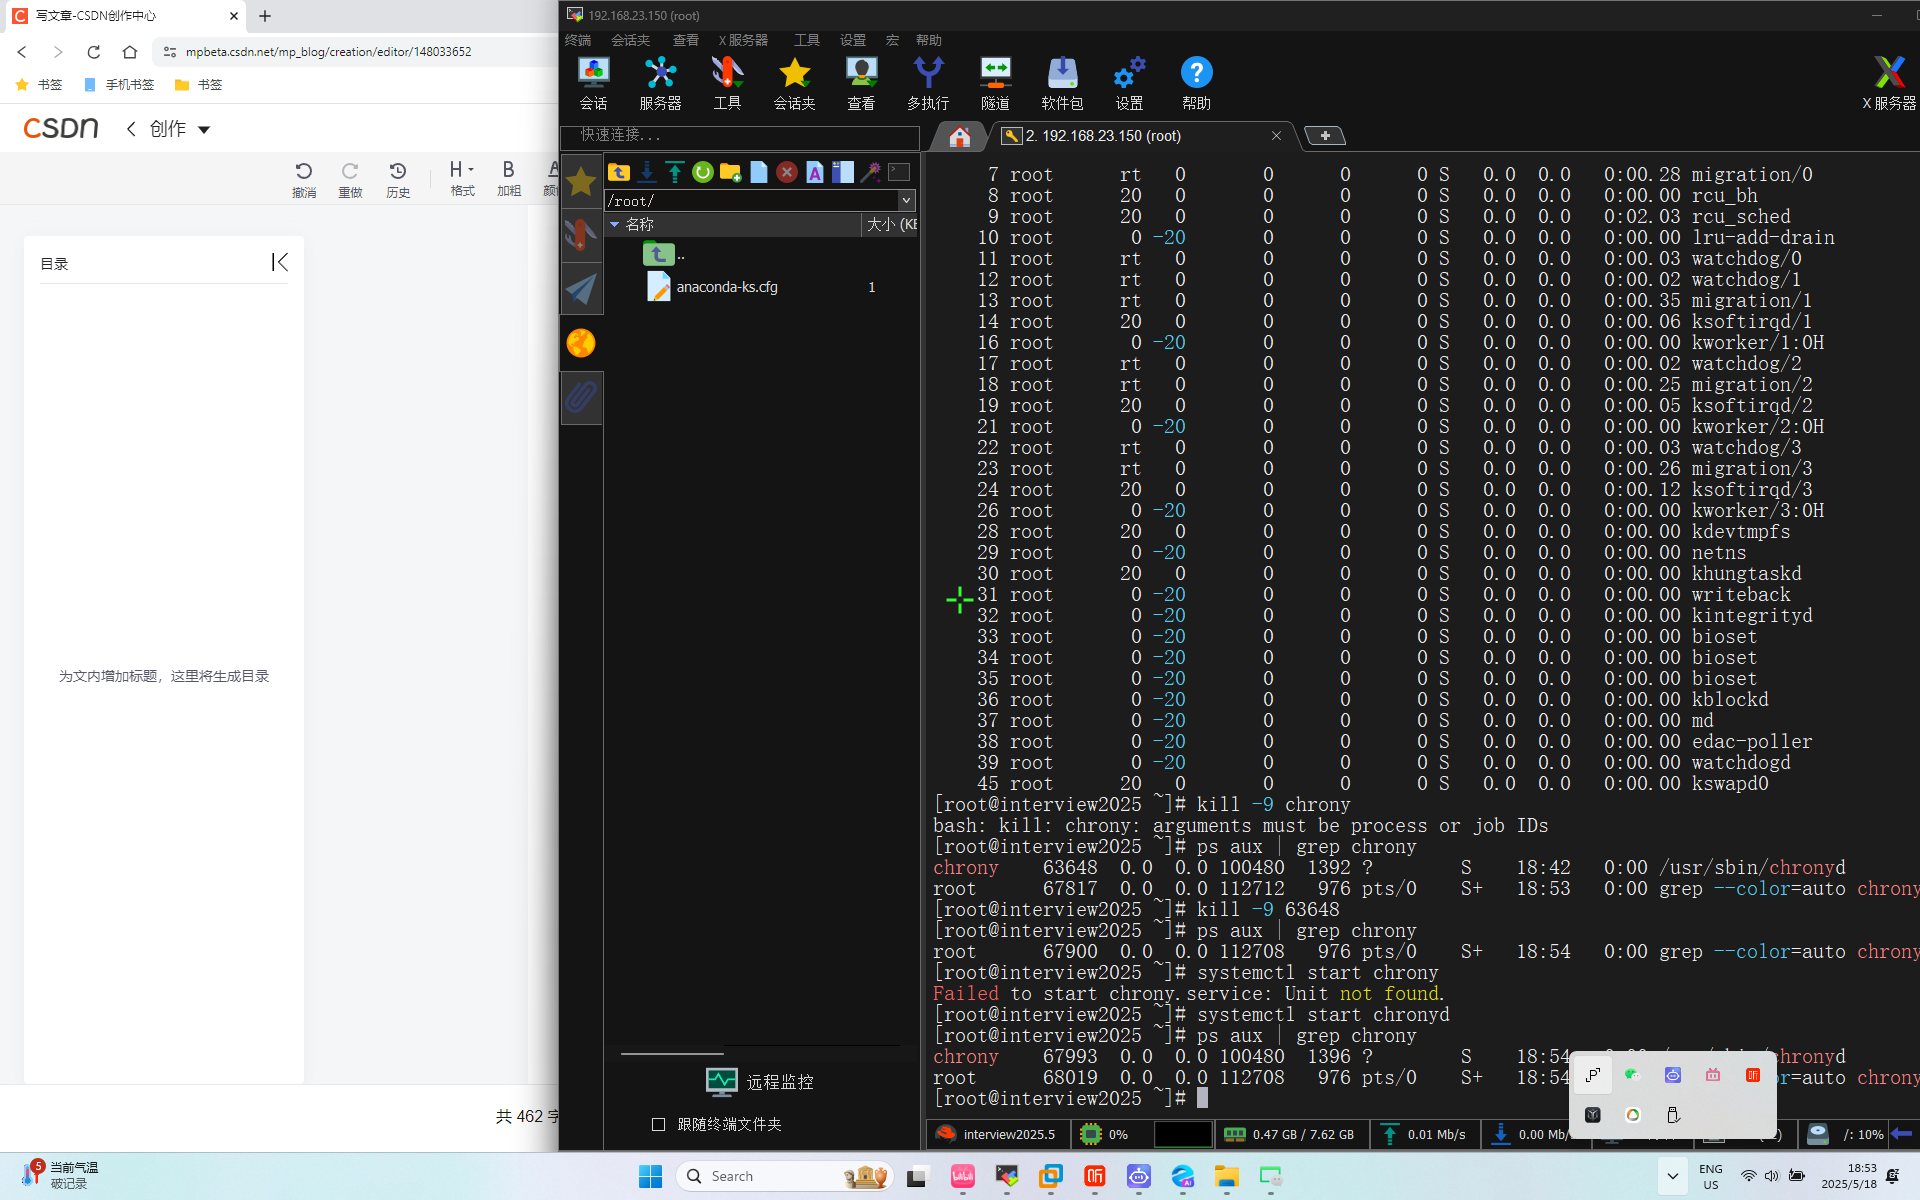1920x1200 pixels.
Task: Click the 快速连接 quick connect field
Action: [740, 135]
